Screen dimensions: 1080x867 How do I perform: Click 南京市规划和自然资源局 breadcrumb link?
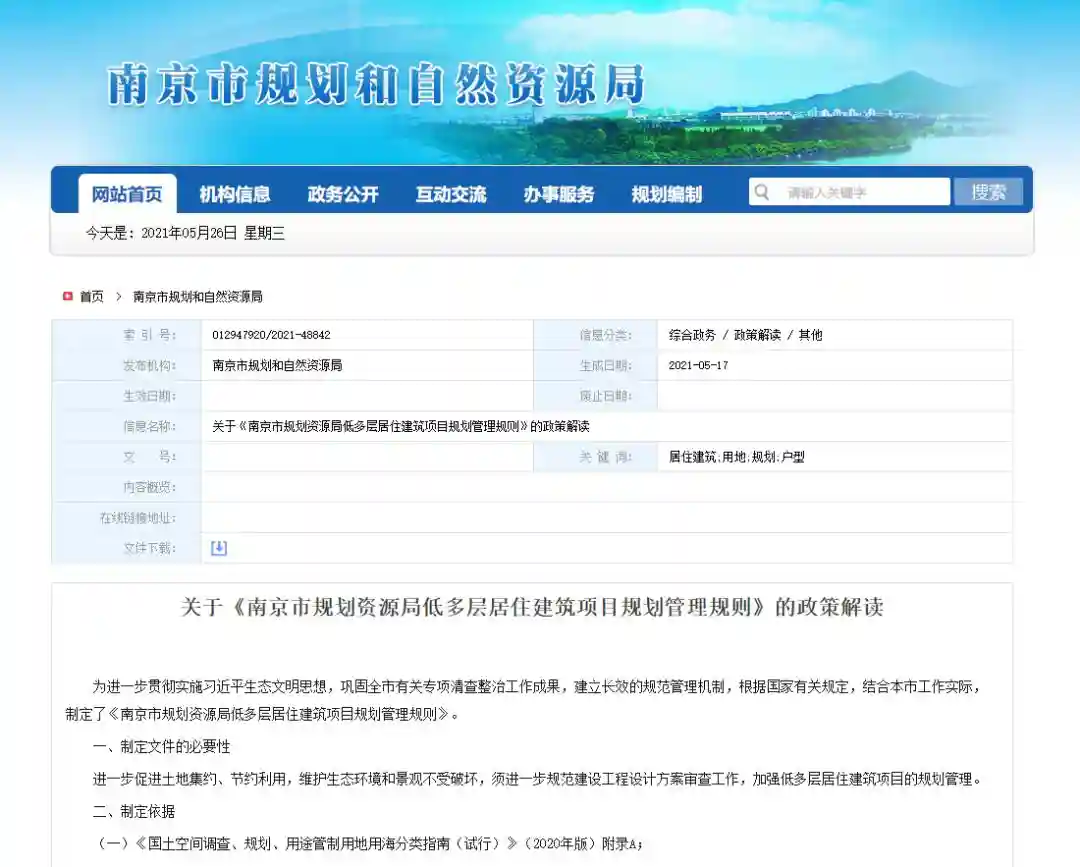point(198,297)
